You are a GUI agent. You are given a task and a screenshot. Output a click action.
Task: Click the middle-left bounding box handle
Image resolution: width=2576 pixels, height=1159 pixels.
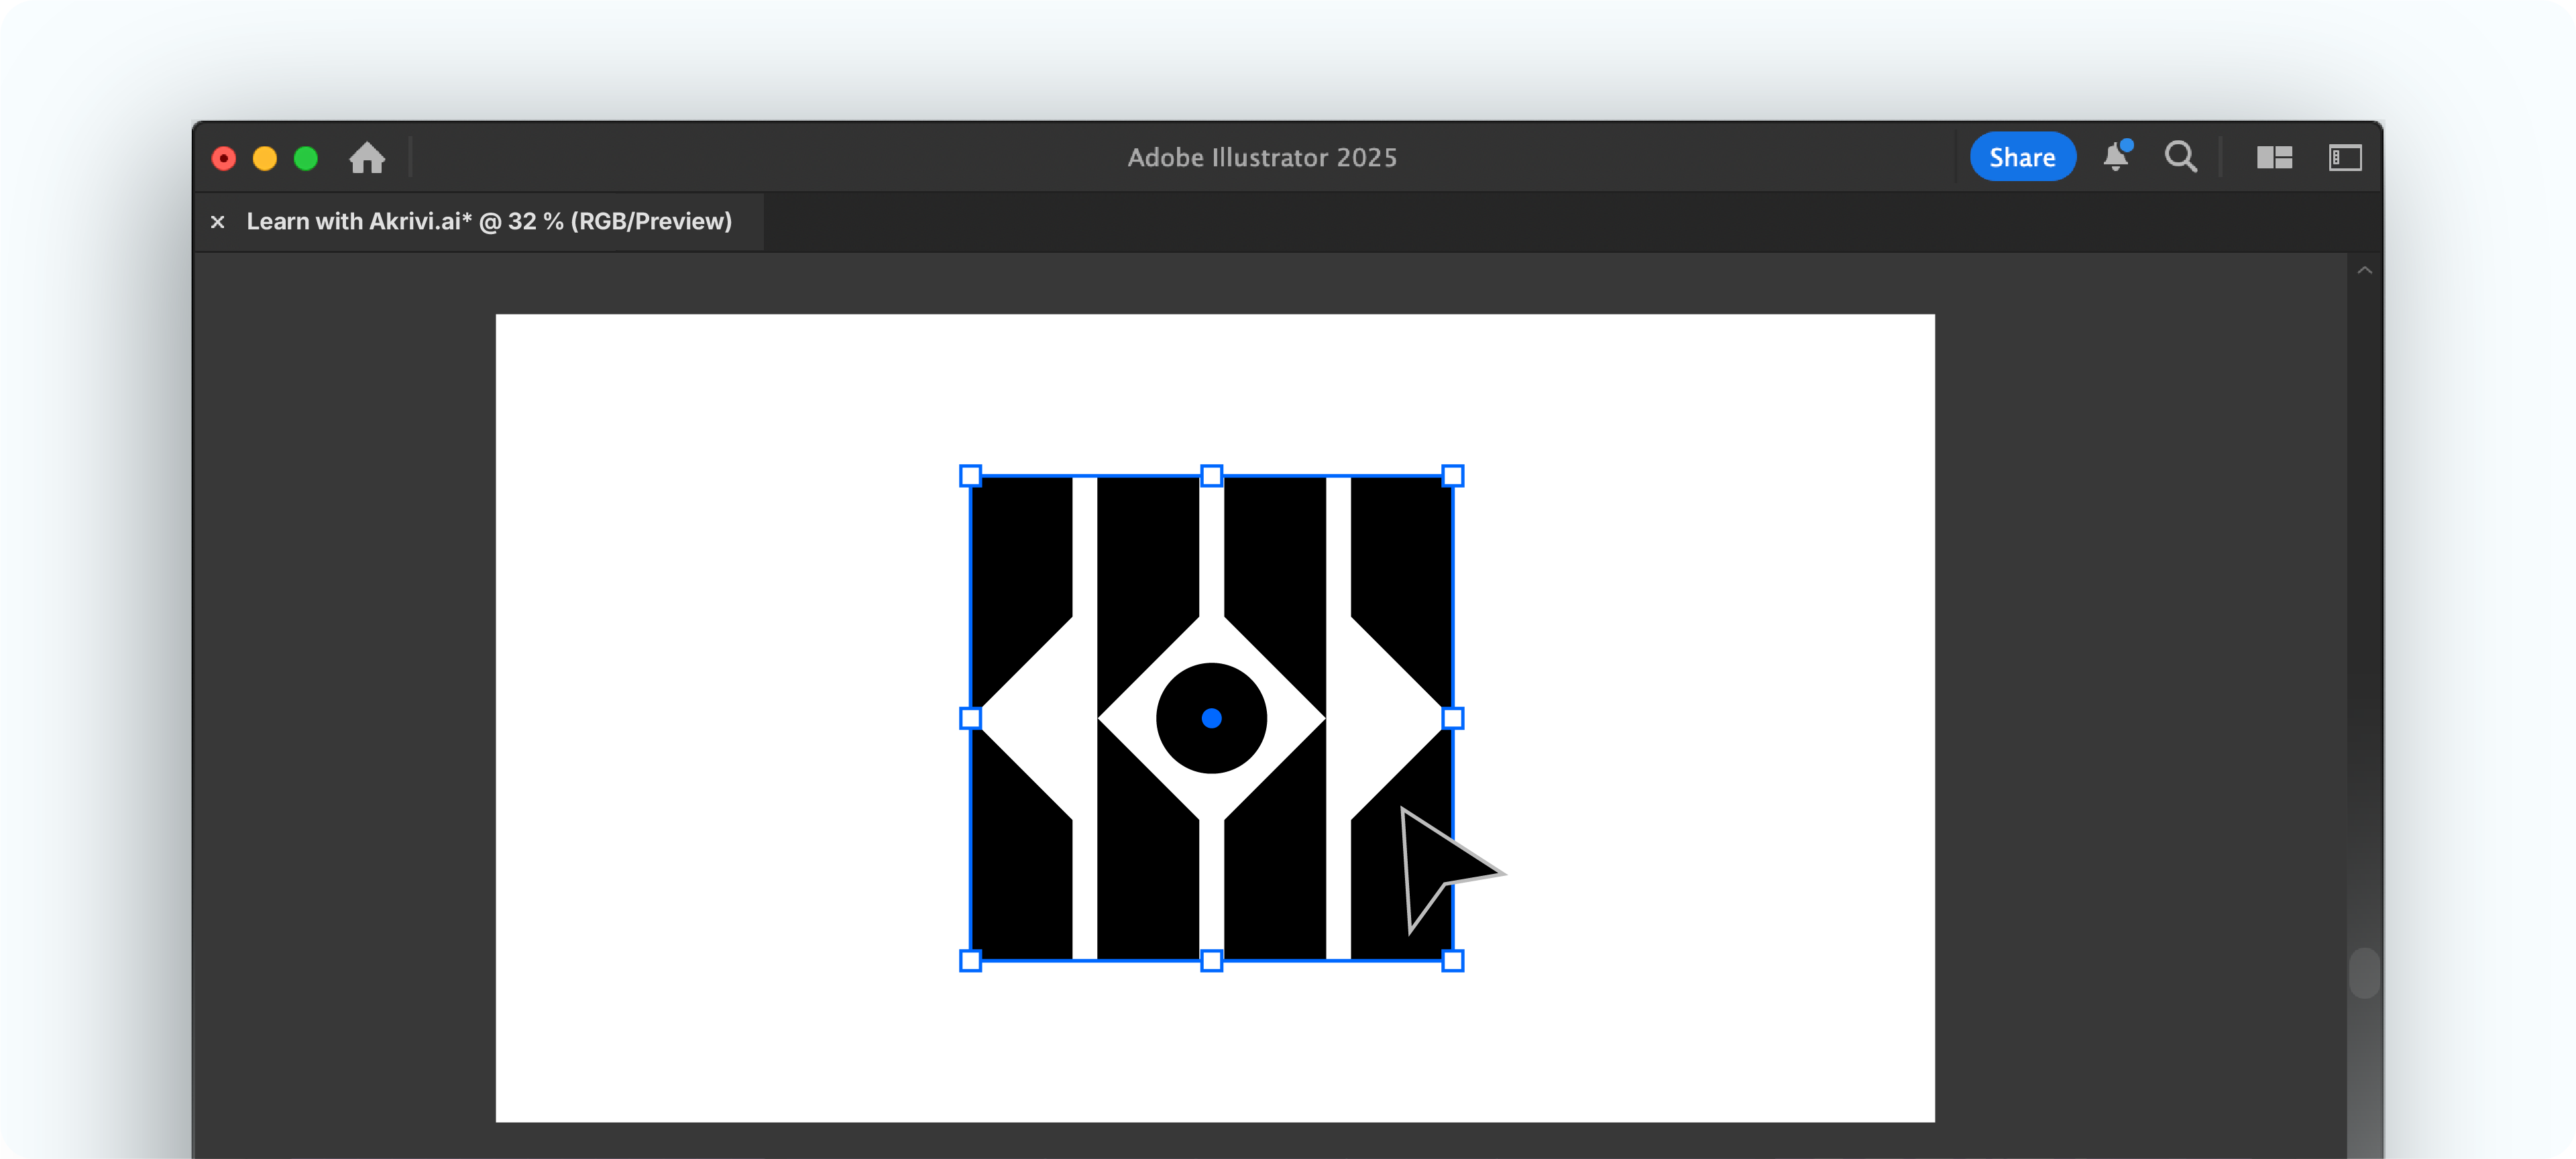tap(970, 718)
